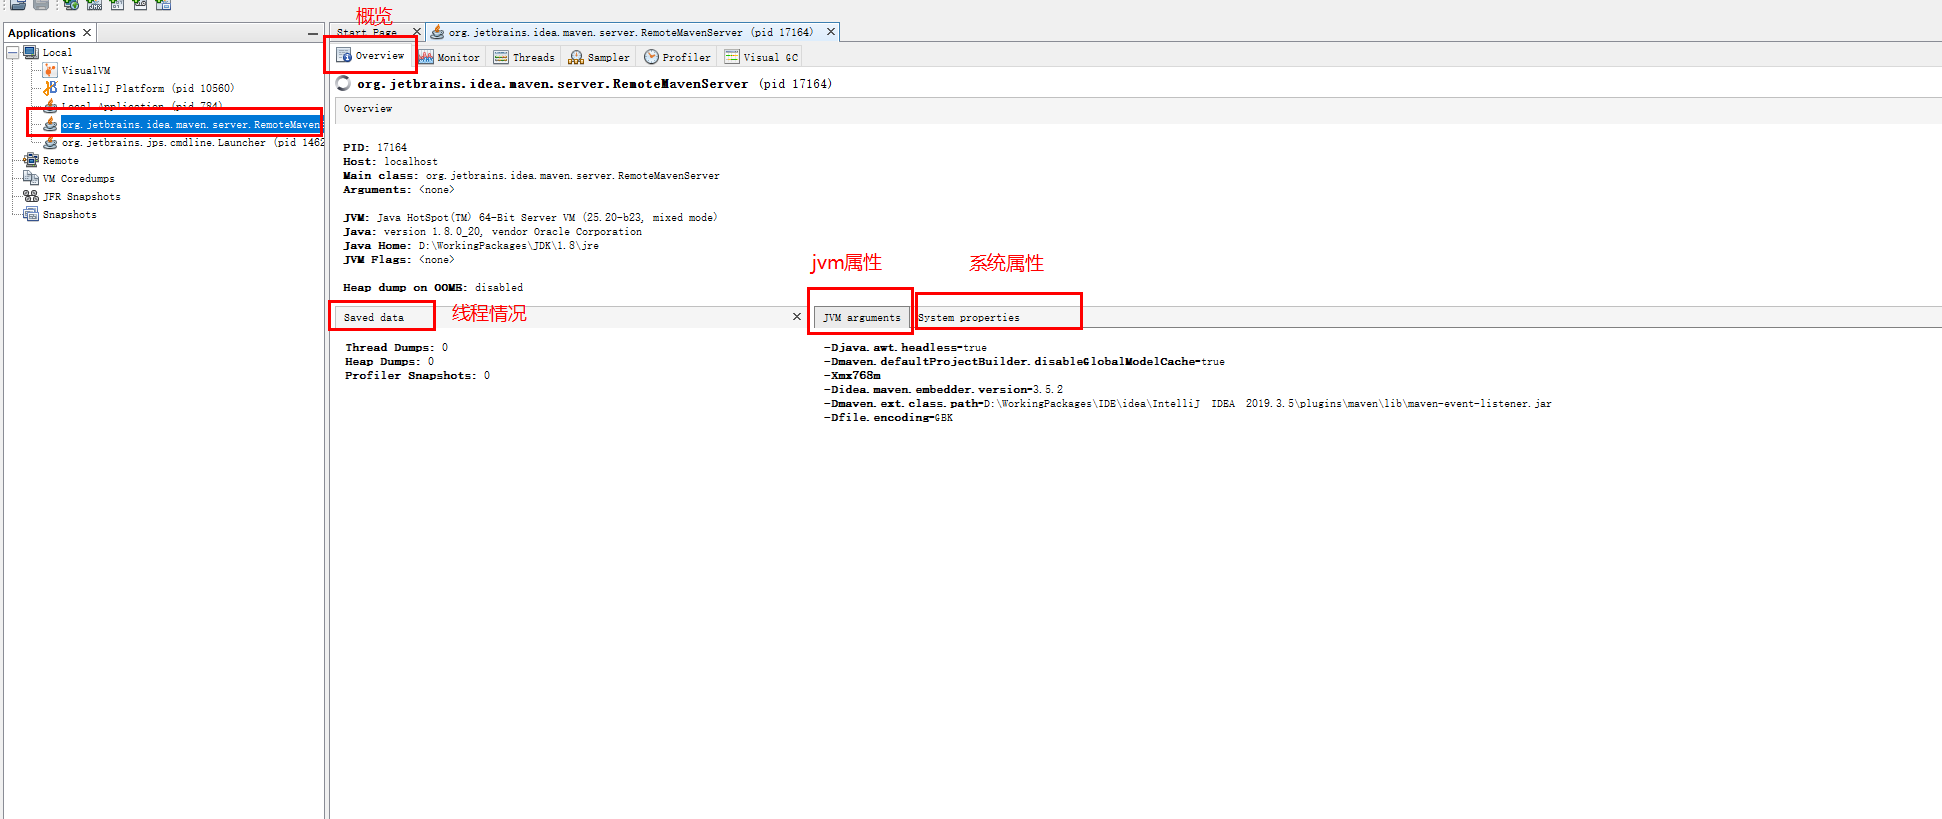
Task: Open the Monitor tab
Action: (449, 57)
